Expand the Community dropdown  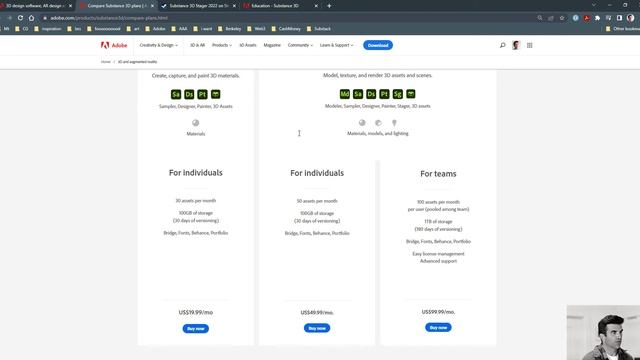[x=300, y=45]
